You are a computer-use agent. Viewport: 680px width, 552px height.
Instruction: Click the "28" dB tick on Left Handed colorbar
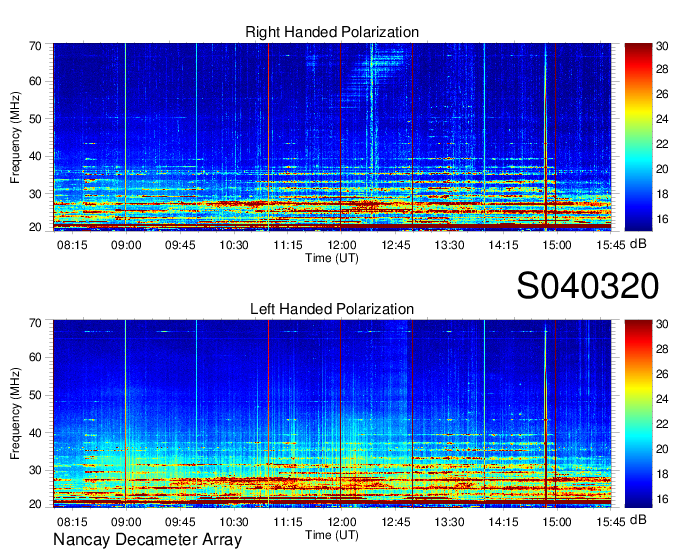[662, 349]
